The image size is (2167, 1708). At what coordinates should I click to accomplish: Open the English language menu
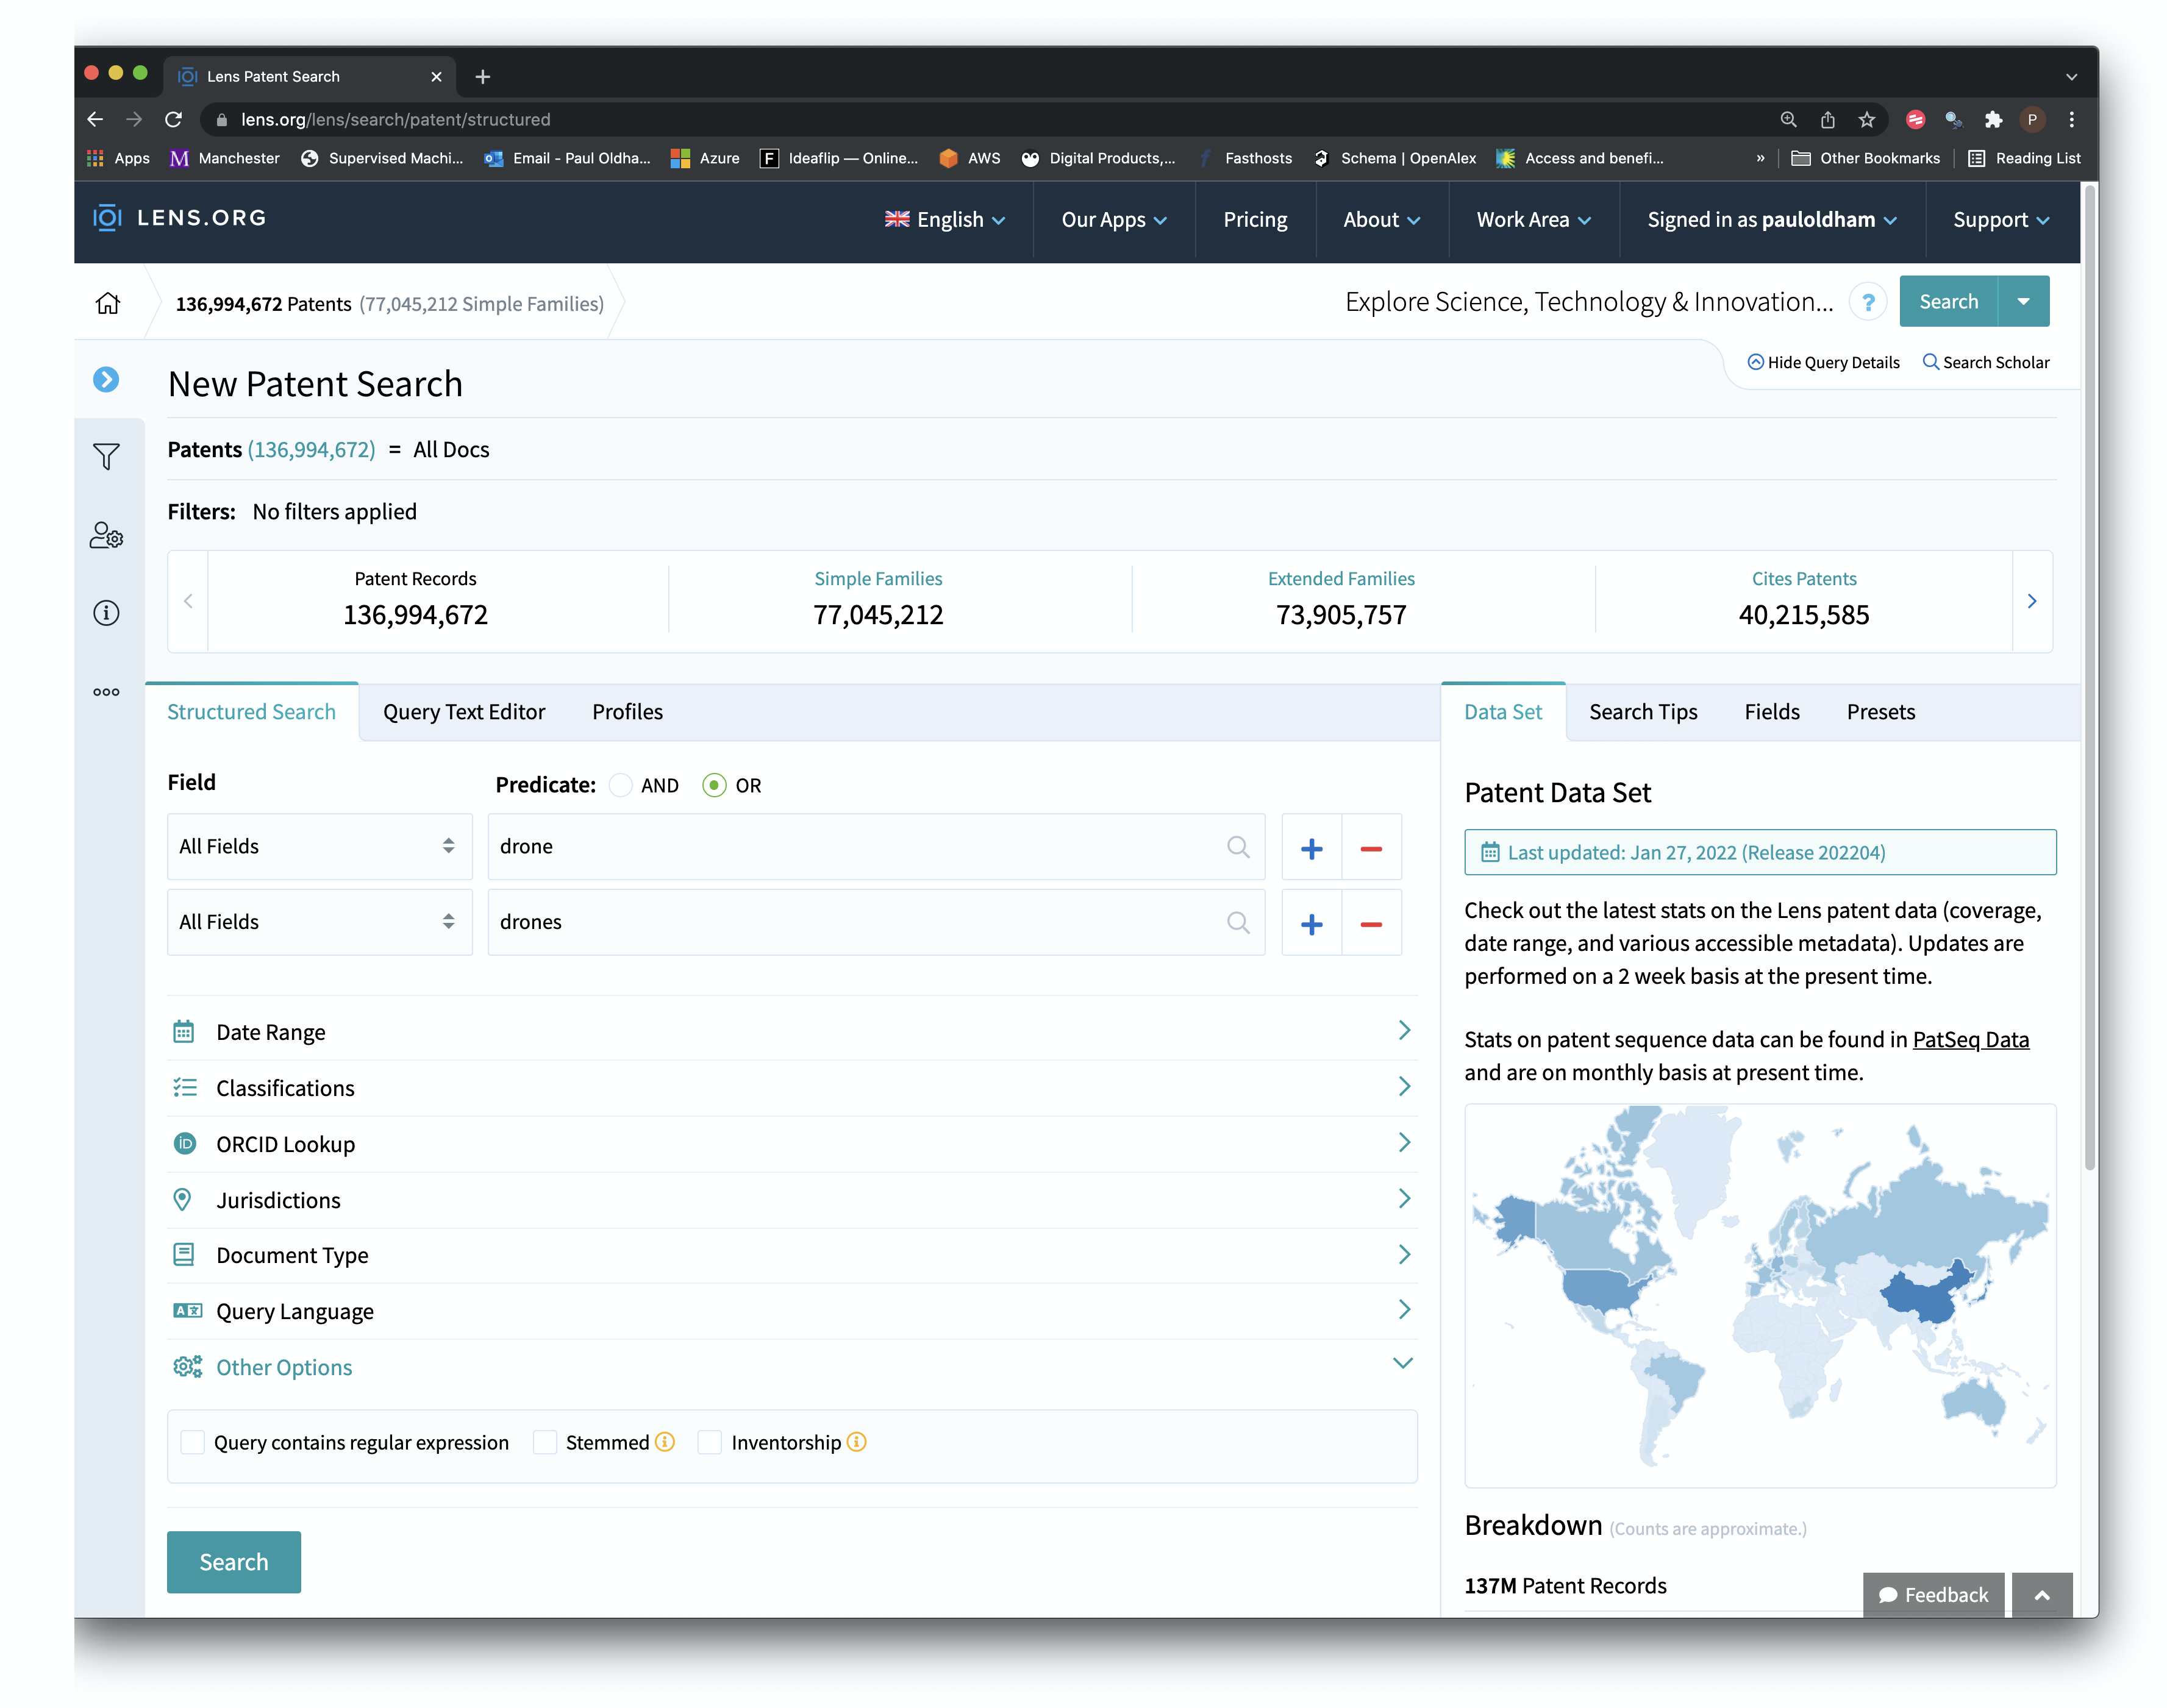(x=945, y=220)
